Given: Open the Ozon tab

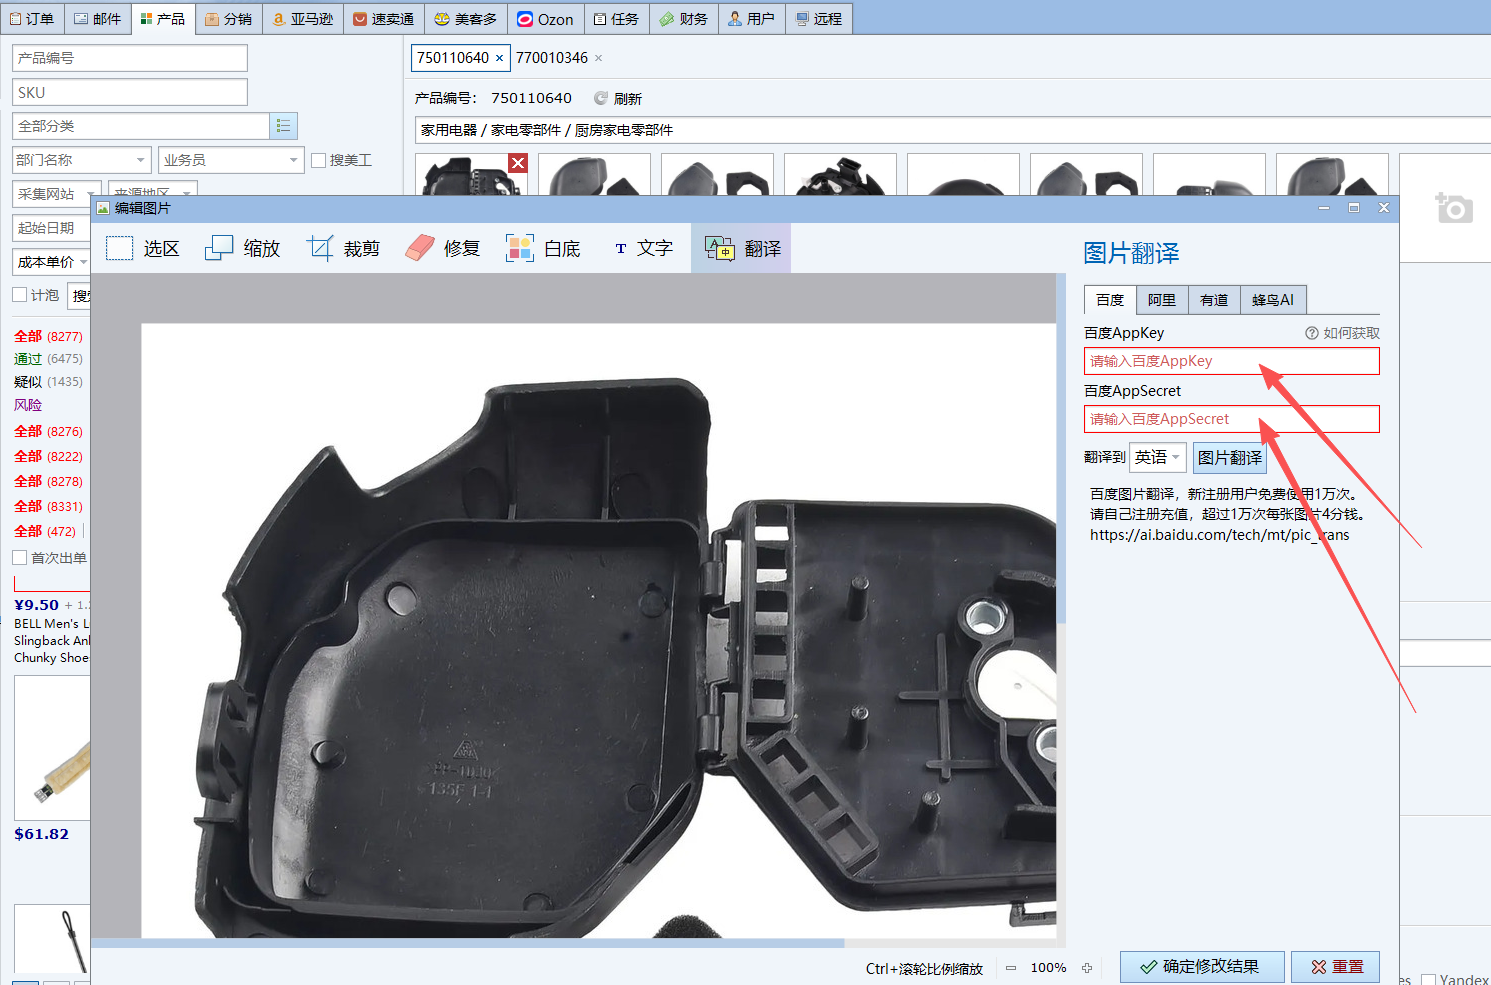Looking at the screenshot, I should click(546, 19).
